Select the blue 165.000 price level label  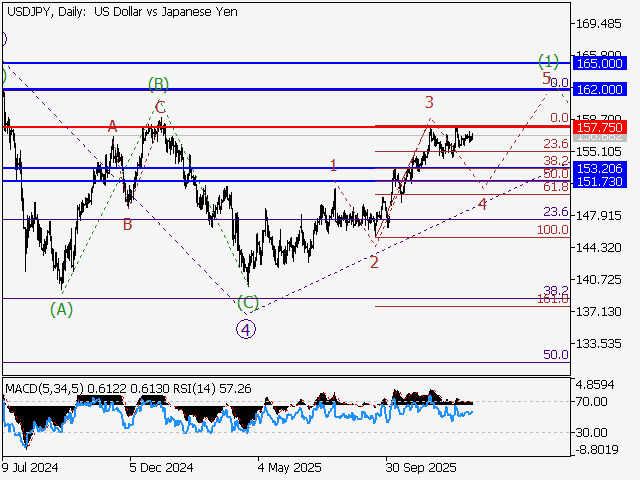tap(600, 62)
